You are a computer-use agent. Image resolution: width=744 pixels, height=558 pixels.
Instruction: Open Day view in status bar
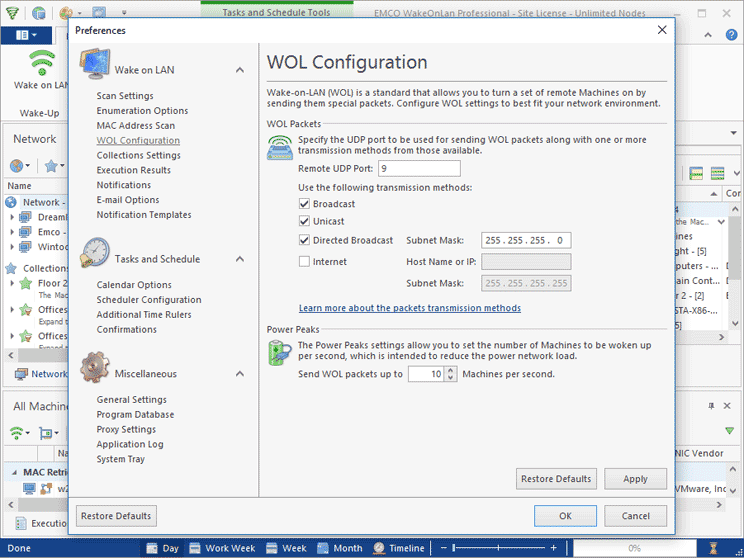(163, 548)
